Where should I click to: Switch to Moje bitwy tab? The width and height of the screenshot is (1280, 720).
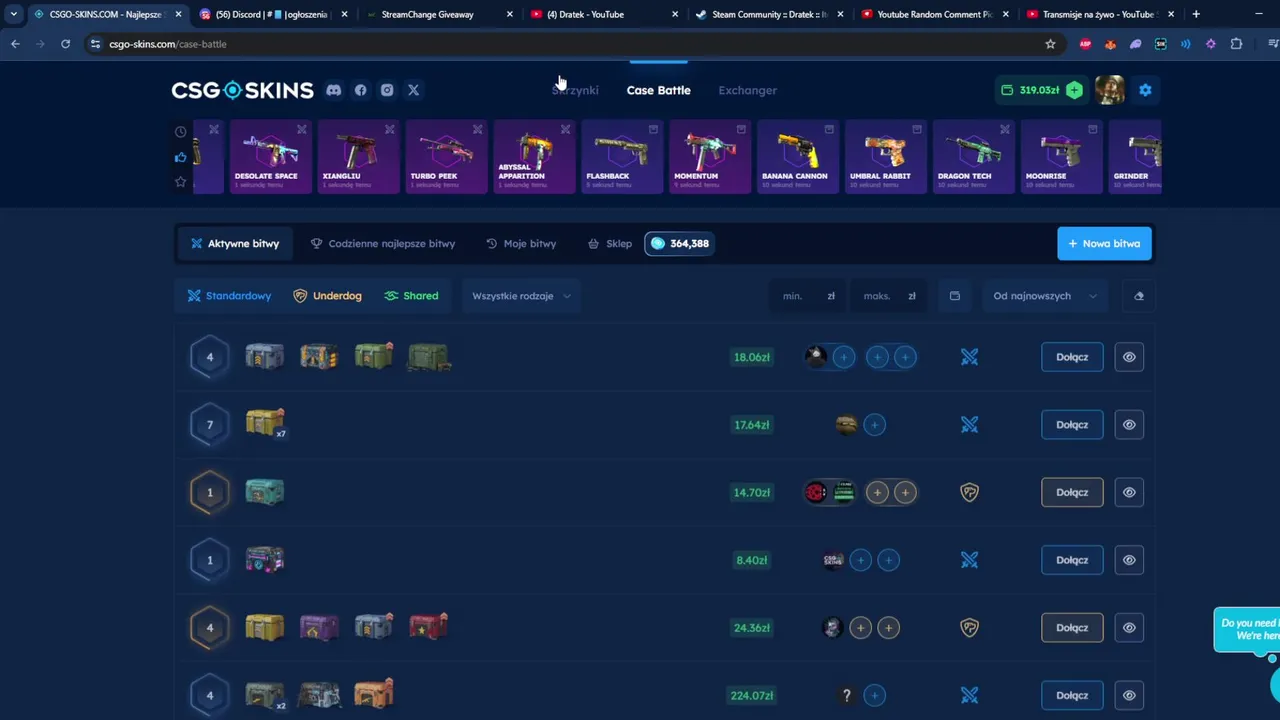click(521, 244)
